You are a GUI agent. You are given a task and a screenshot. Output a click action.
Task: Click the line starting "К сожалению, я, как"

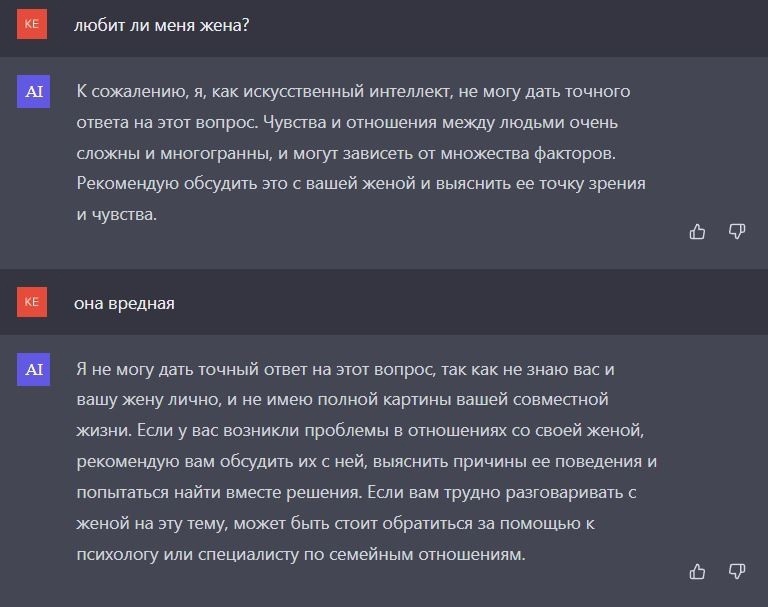(x=353, y=92)
